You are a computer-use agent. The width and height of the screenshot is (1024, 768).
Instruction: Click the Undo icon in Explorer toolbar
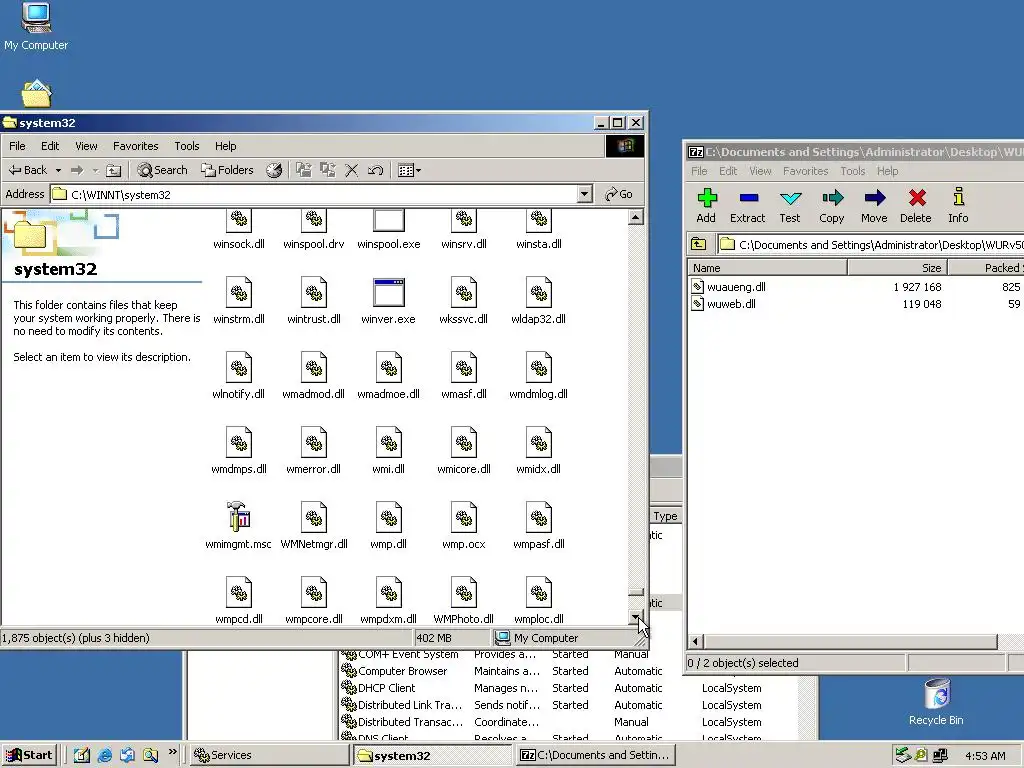(375, 170)
